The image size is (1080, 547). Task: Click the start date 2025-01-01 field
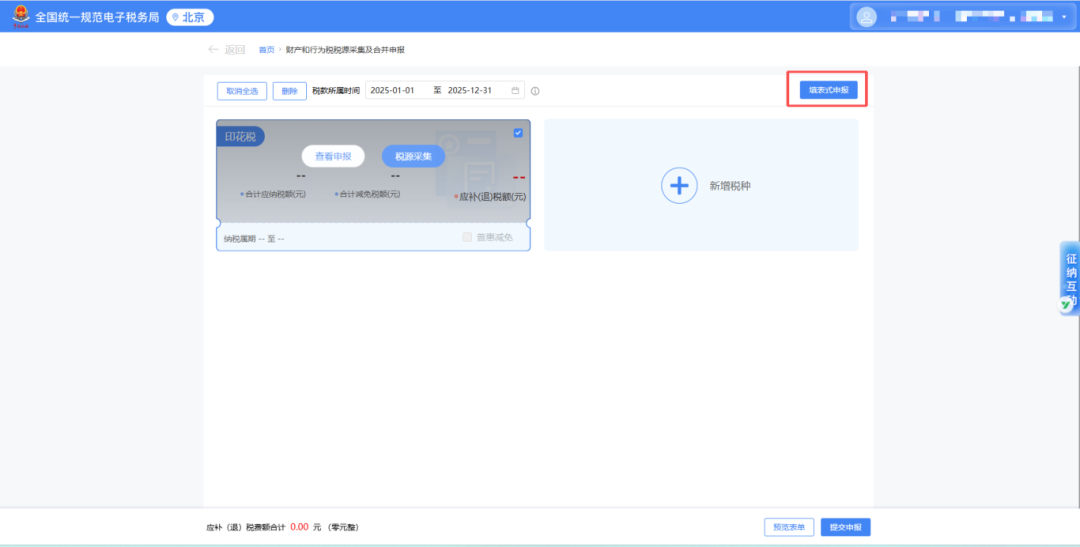(393, 91)
